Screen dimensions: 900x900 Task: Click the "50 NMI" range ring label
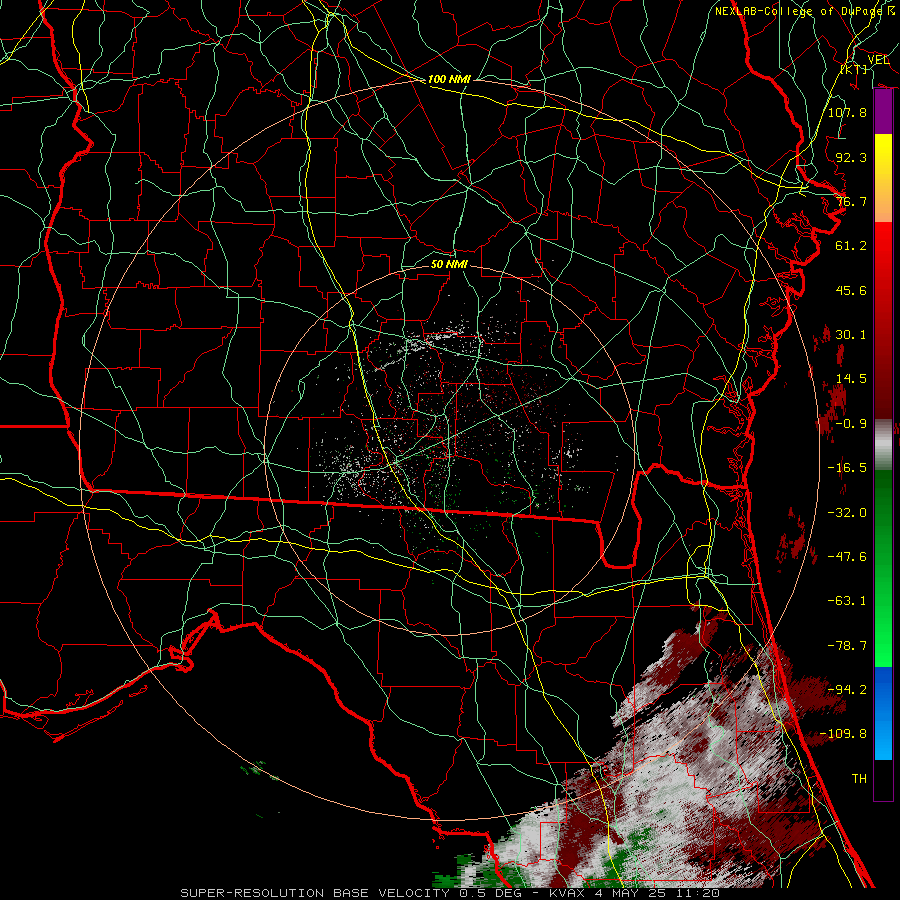pos(449,264)
